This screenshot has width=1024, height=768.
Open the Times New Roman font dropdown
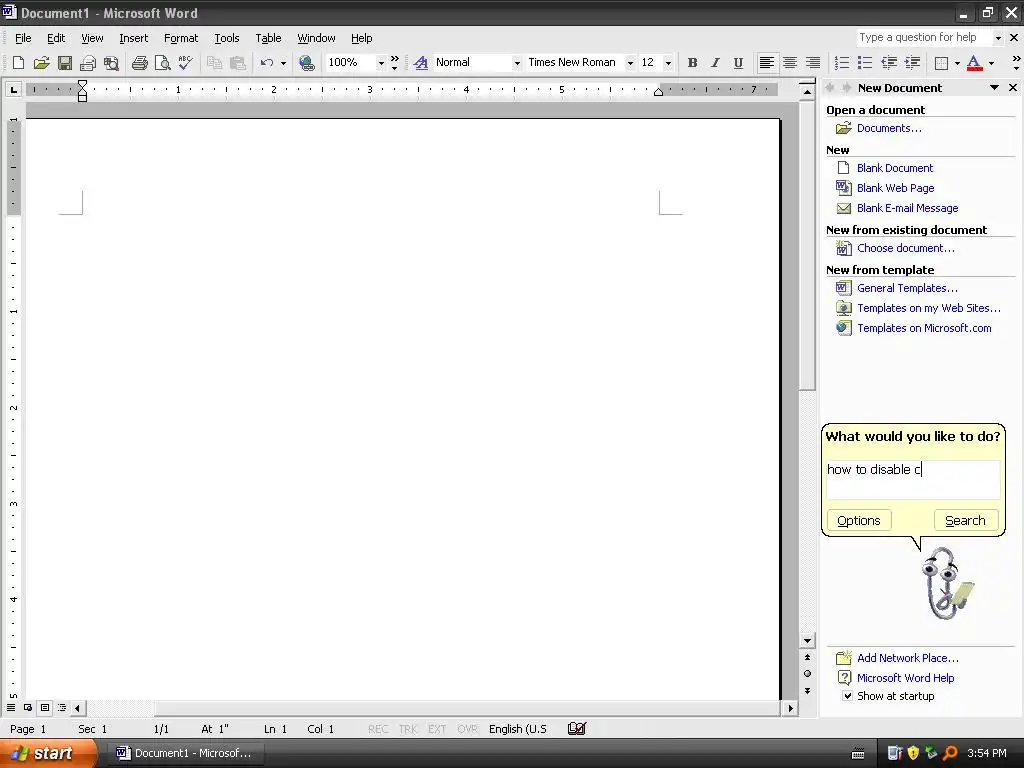pos(630,63)
